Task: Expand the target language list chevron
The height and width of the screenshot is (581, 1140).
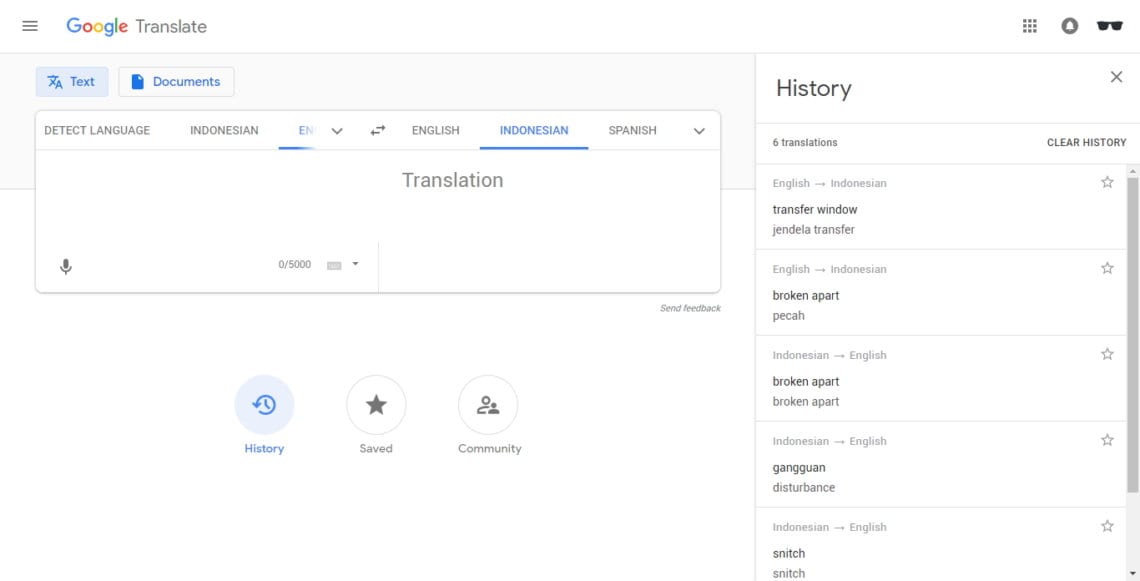Action: (x=699, y=131)
